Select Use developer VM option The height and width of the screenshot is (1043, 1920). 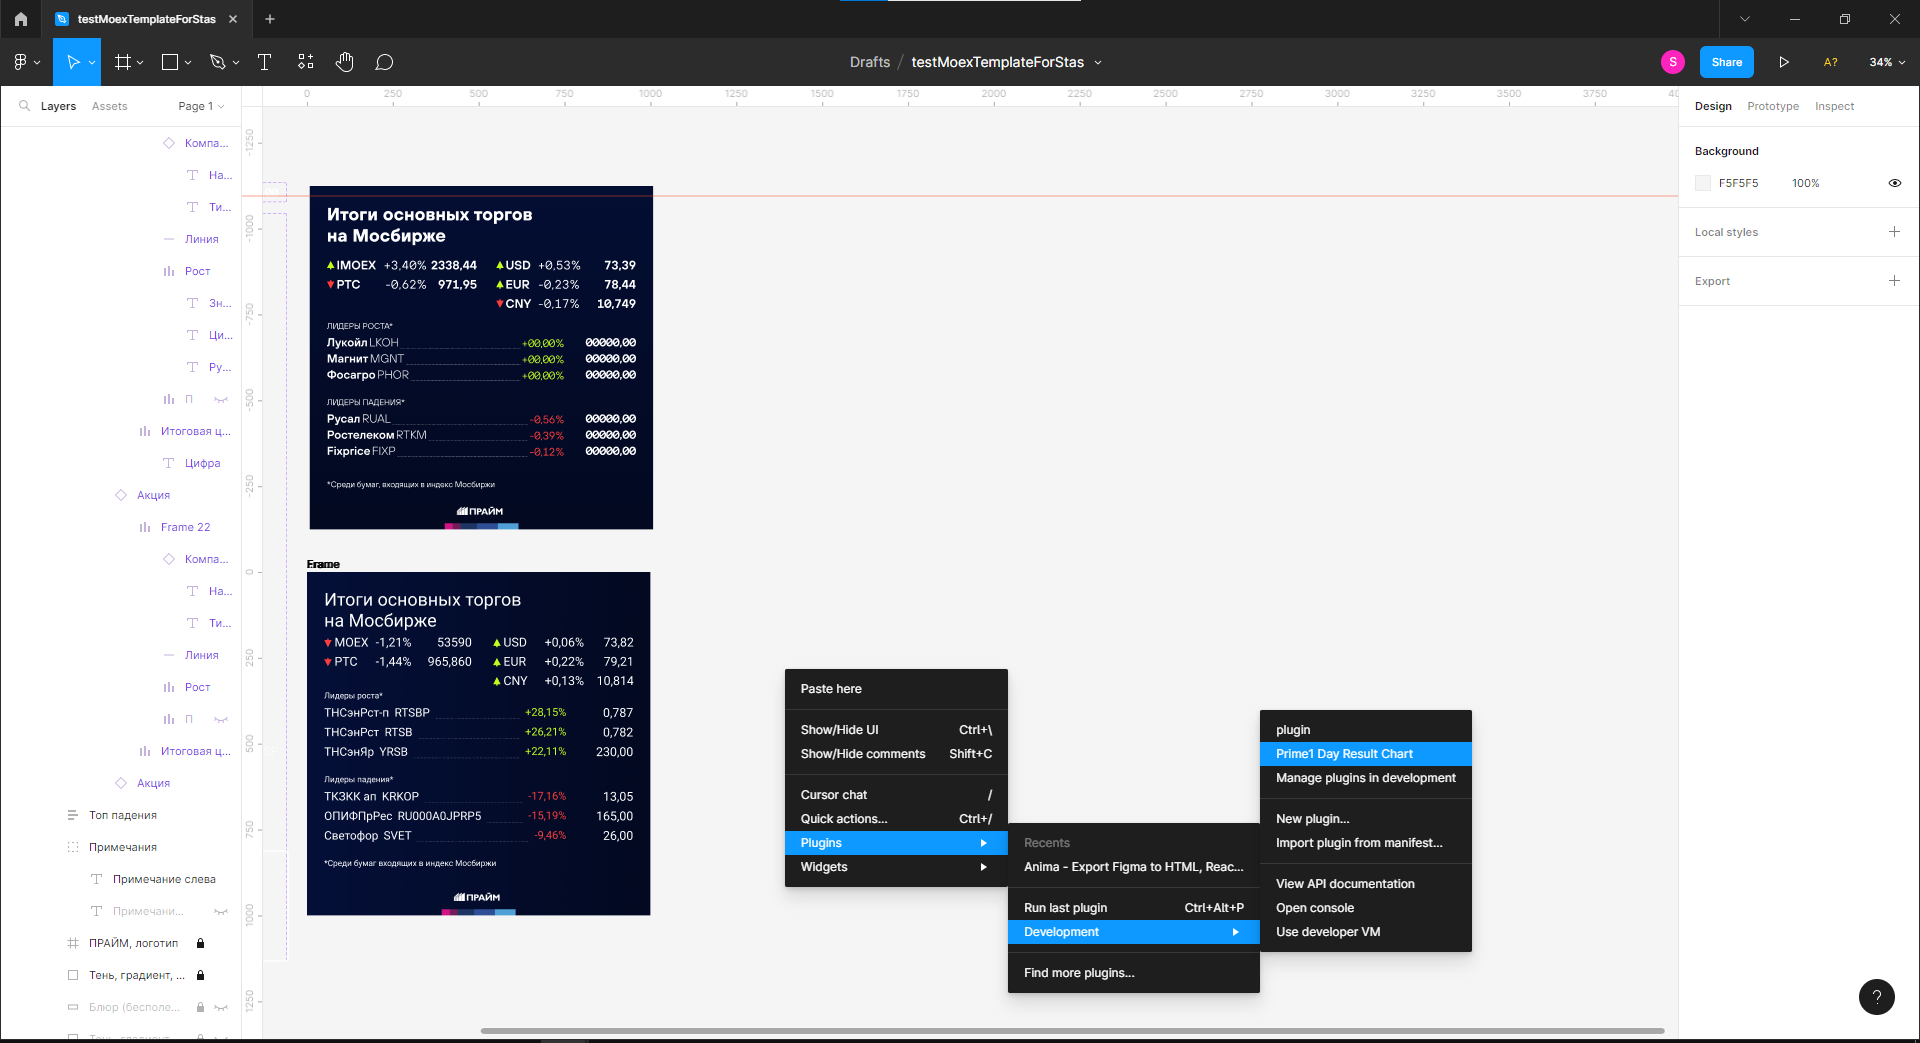click(1366, 932)
